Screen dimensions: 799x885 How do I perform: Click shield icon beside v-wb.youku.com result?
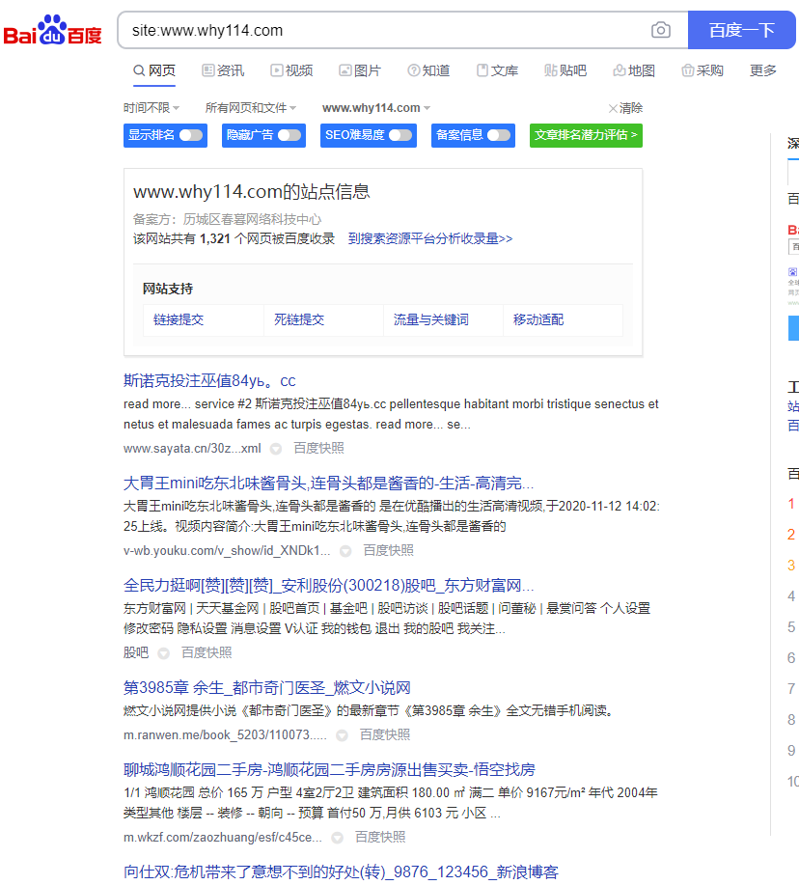[345, 551]
